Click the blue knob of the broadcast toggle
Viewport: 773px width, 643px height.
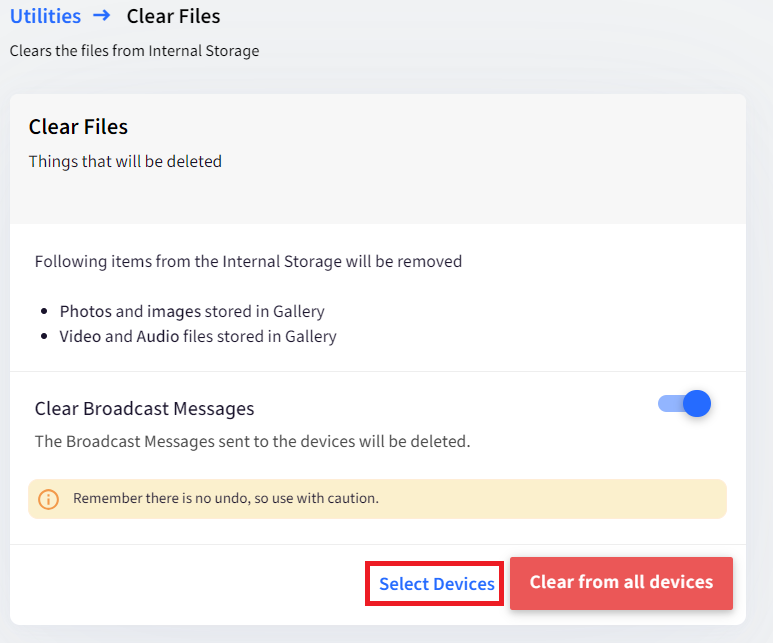(697, 404)
